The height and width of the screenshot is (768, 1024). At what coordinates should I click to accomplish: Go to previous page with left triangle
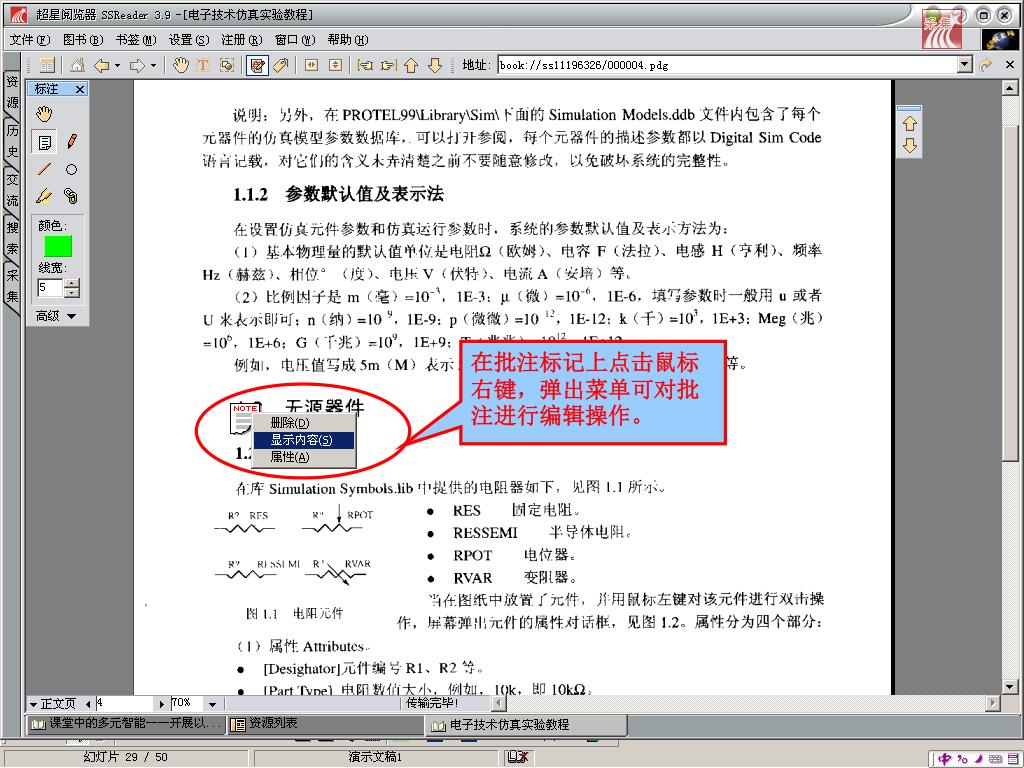point(88,704)
